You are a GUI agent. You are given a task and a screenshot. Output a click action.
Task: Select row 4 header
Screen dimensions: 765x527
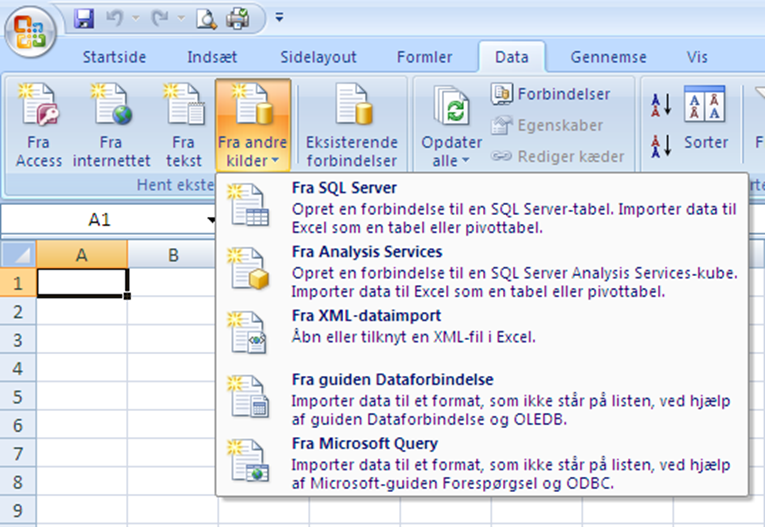tap(18, 368)
